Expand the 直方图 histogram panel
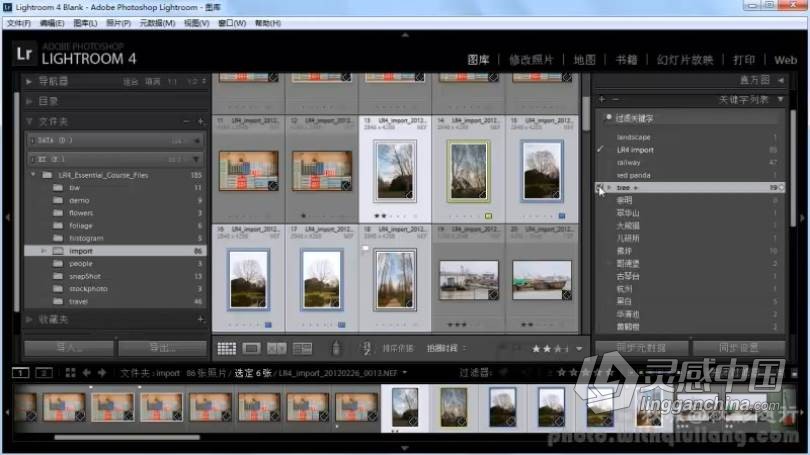810x455 pixels. 781,80
